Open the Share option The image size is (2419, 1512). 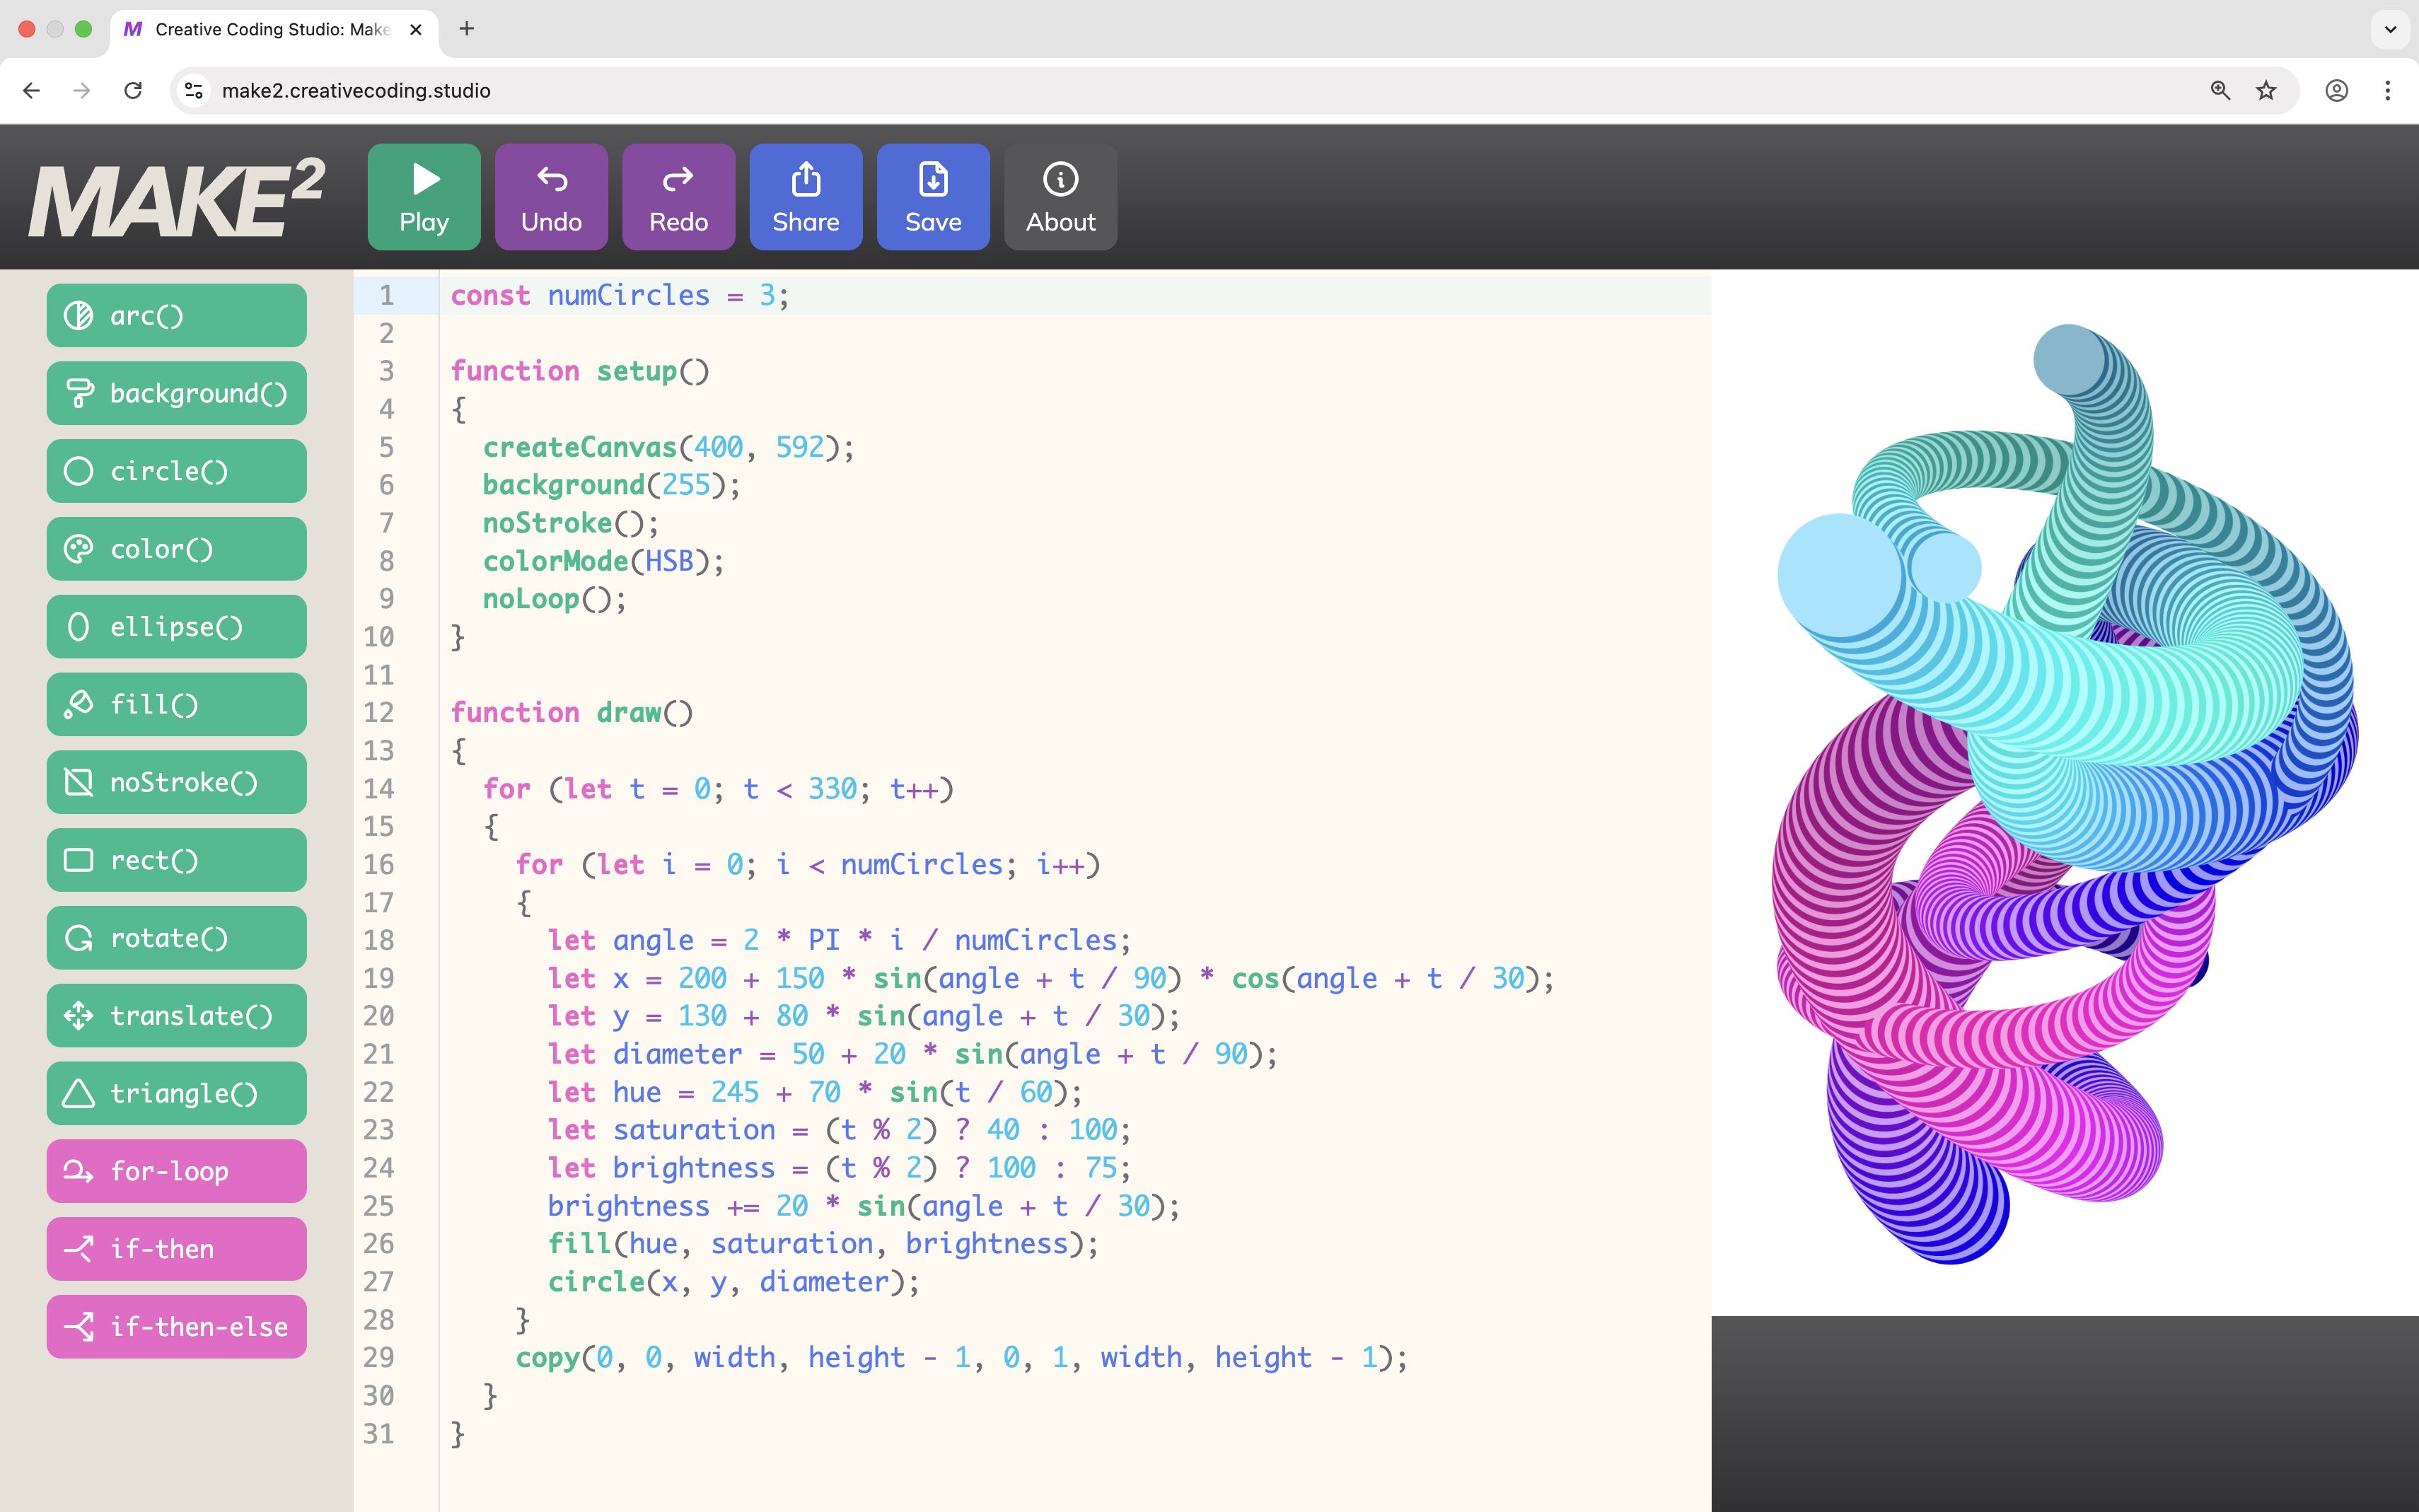[805, 197]
